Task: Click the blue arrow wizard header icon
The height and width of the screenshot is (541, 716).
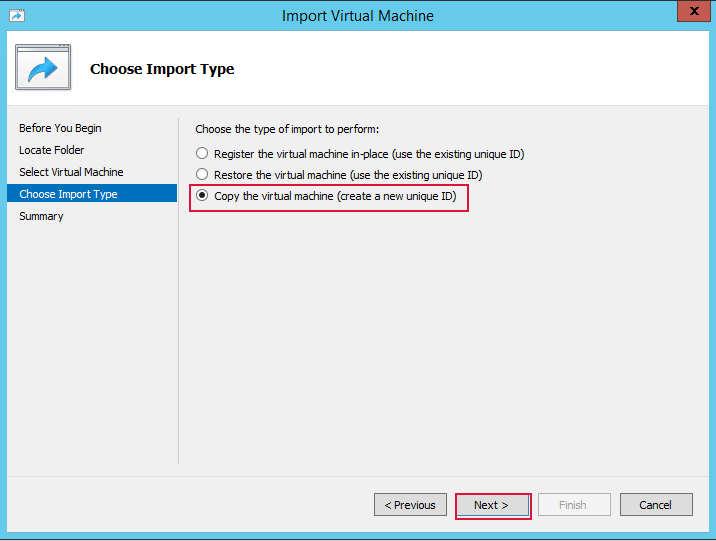Action: pos(43,68)
